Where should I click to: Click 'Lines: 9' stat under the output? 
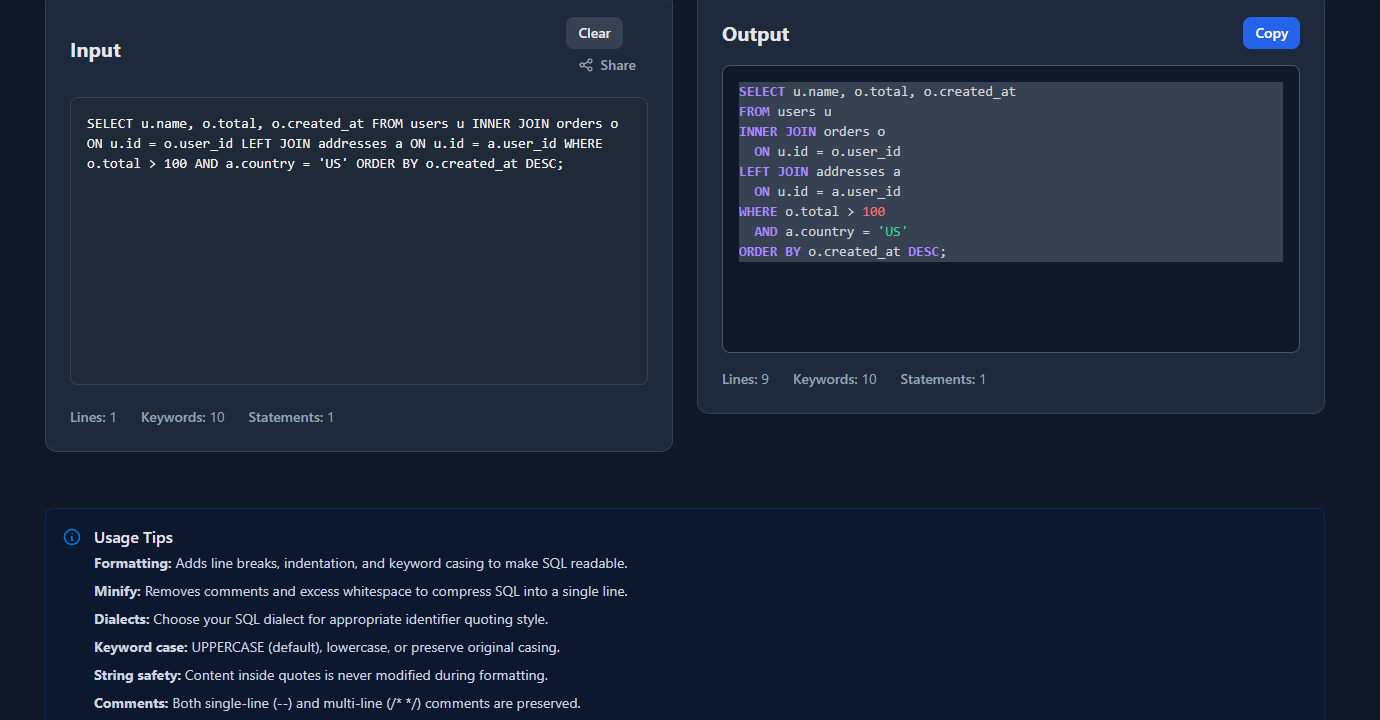pyautogui.click(x=745, y=379)
